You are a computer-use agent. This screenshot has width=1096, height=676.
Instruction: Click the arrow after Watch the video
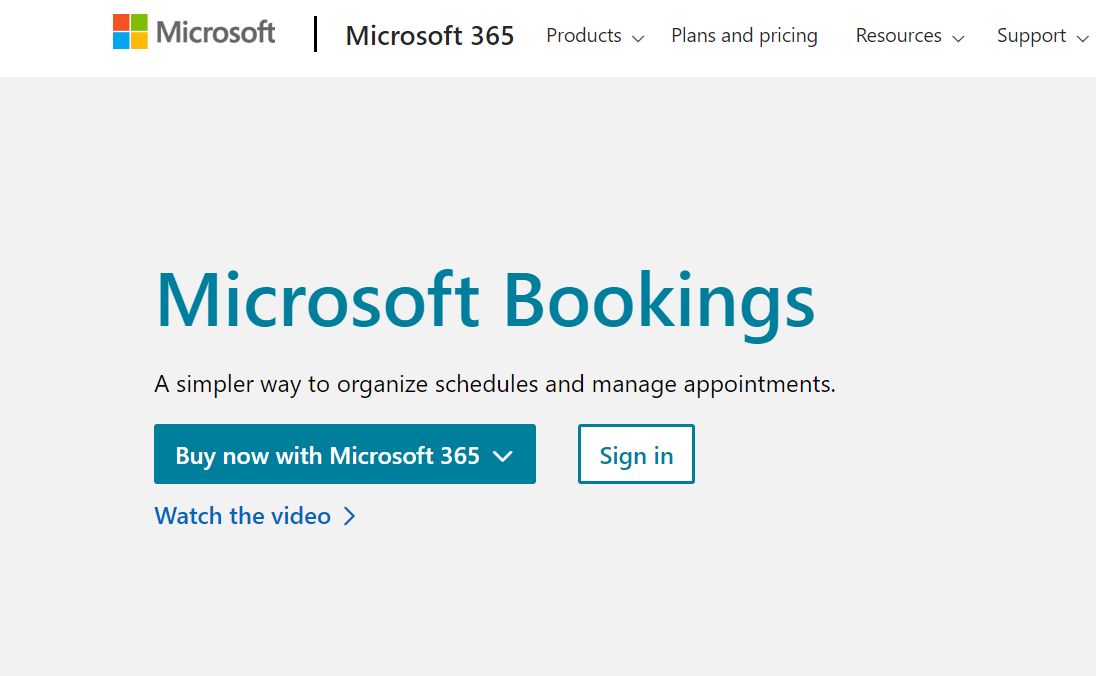(349, 516)
